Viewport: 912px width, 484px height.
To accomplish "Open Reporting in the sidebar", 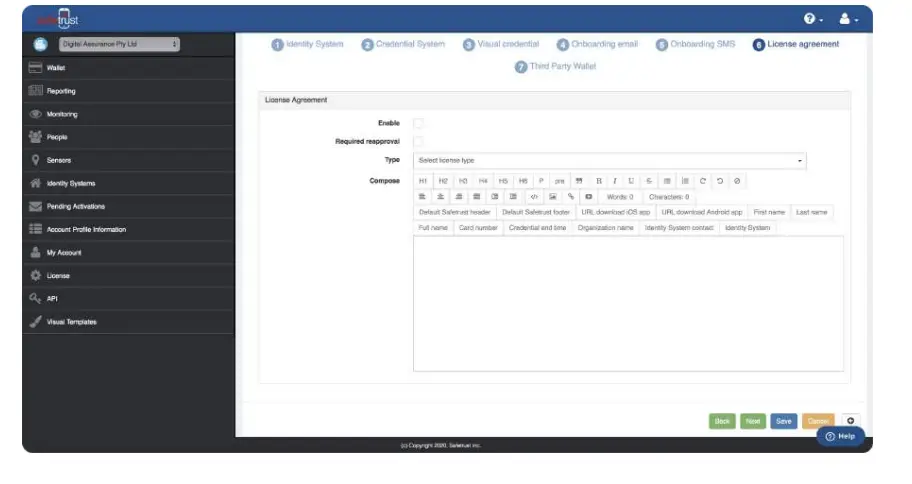I will pos(128,91).
